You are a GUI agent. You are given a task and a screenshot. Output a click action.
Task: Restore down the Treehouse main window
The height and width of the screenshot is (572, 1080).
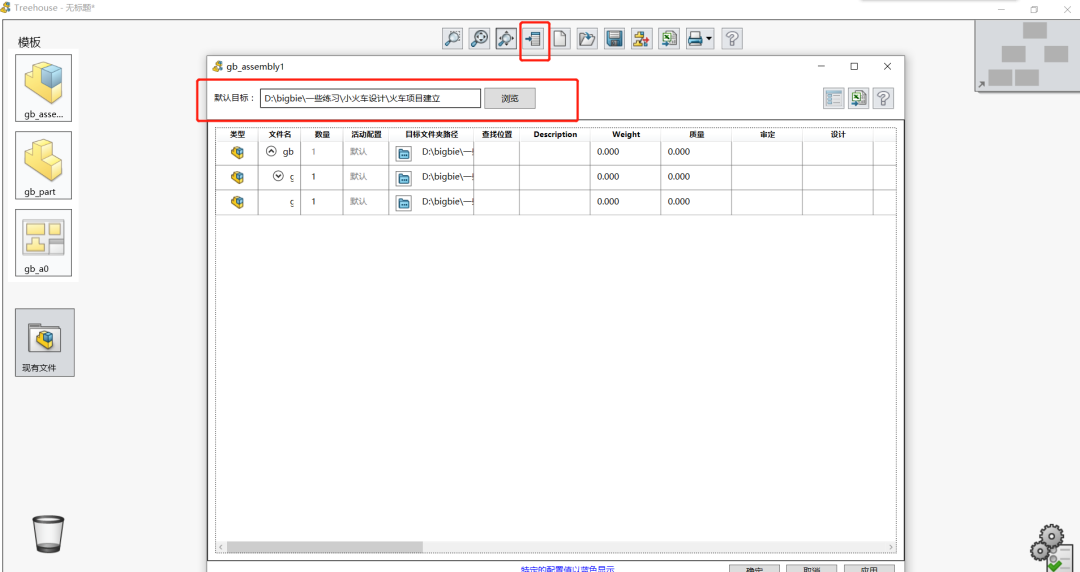pos(1034,10)
